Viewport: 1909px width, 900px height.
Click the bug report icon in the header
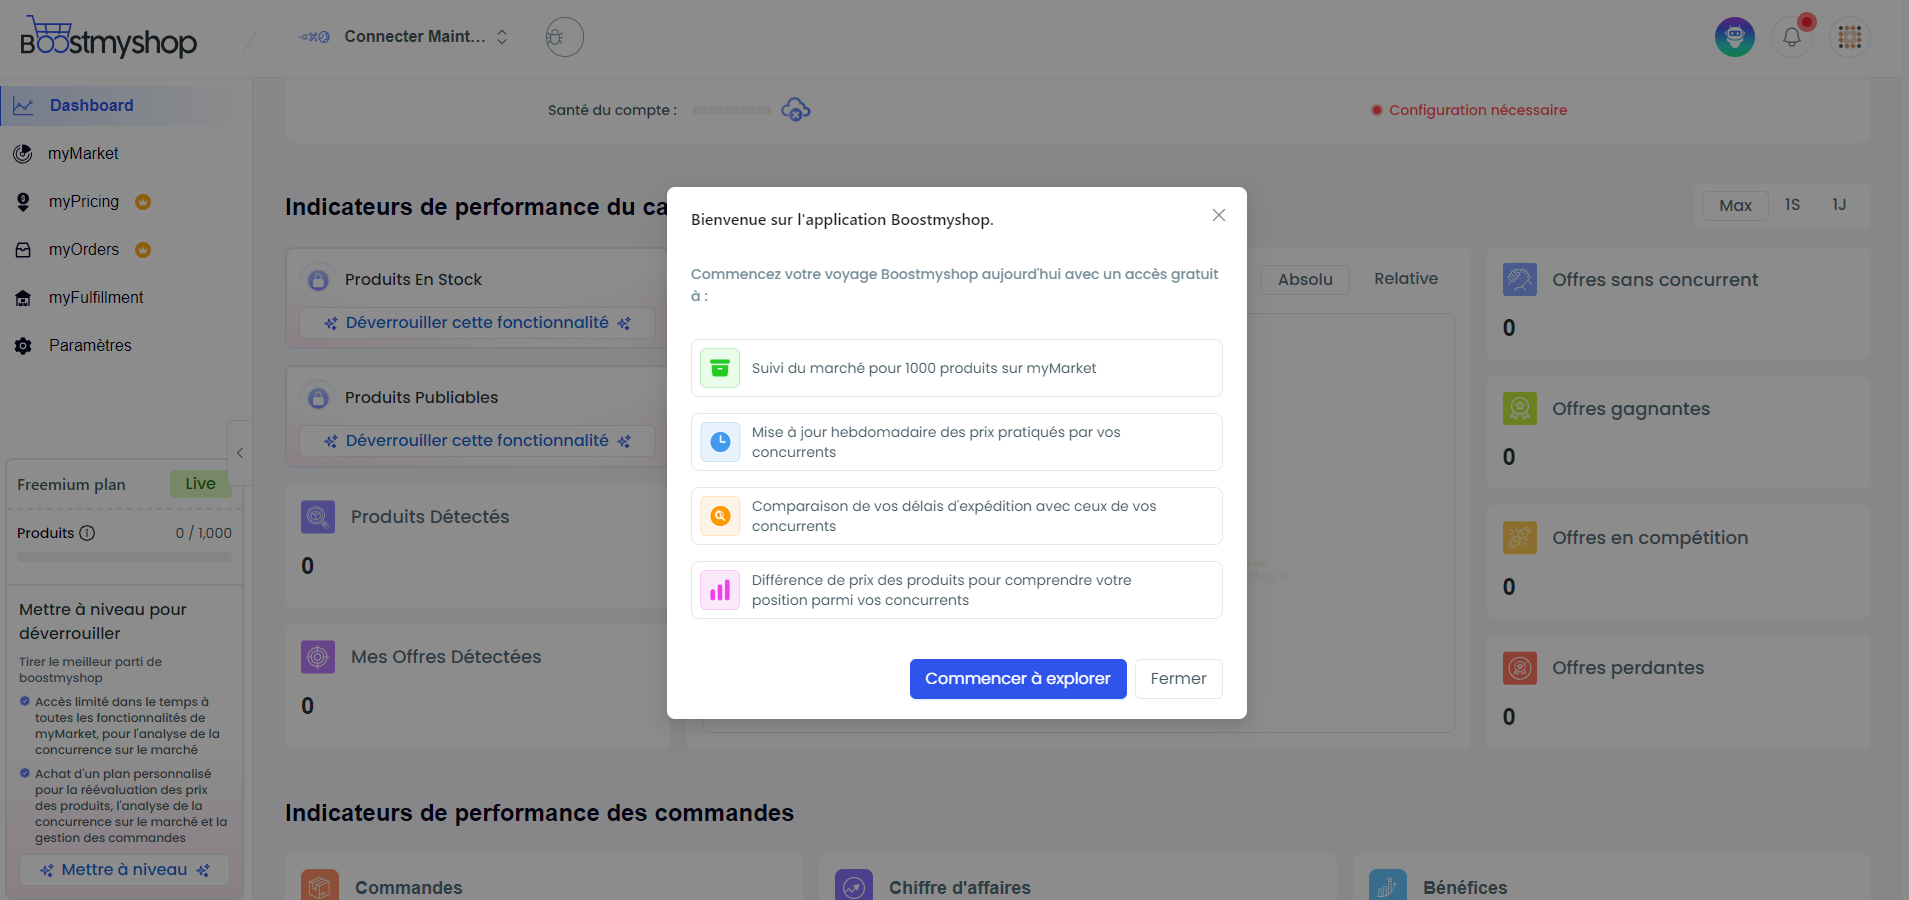(564, 37)
